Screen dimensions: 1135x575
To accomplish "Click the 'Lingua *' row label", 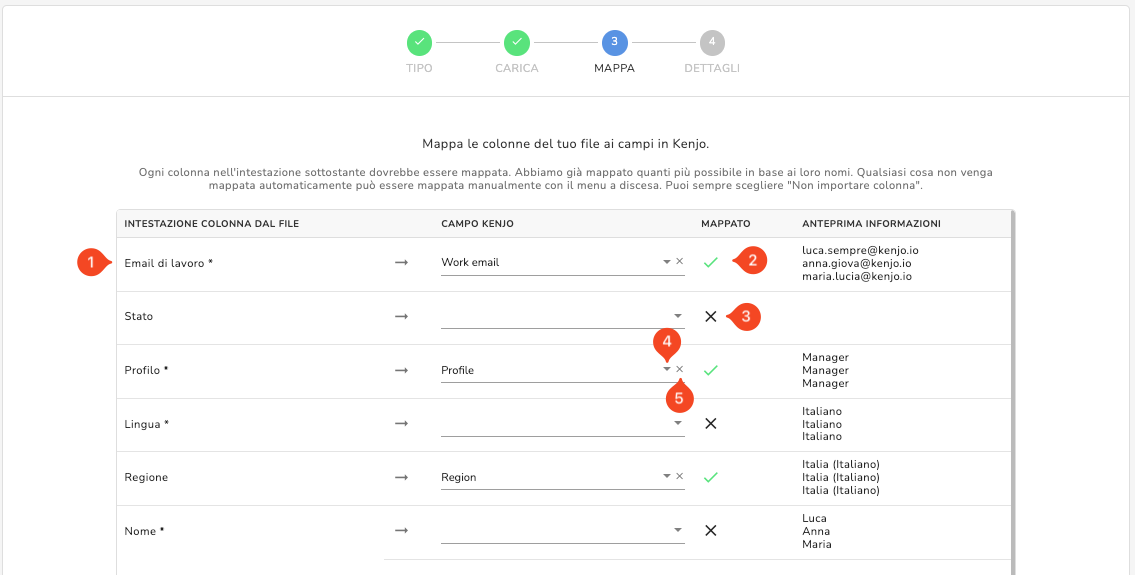I will click(146, 424).
